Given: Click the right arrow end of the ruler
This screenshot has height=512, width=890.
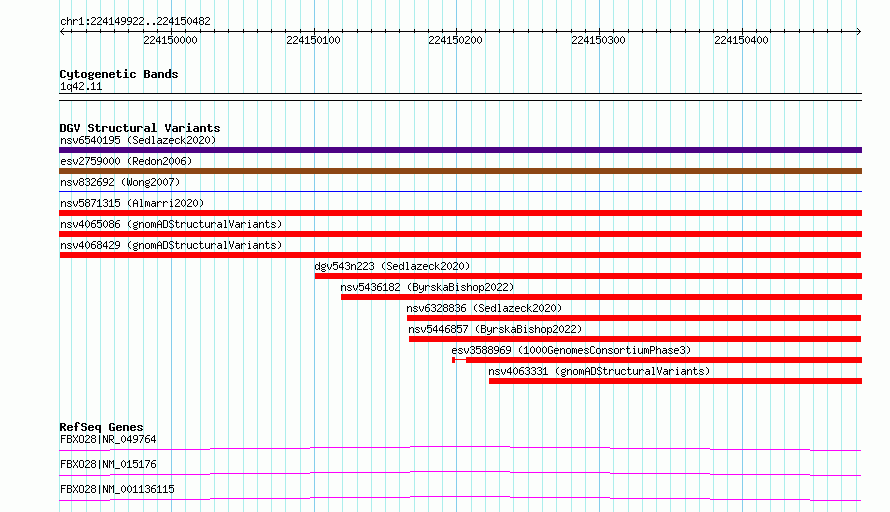Looking at the screenshot, I should pos(859,31).
